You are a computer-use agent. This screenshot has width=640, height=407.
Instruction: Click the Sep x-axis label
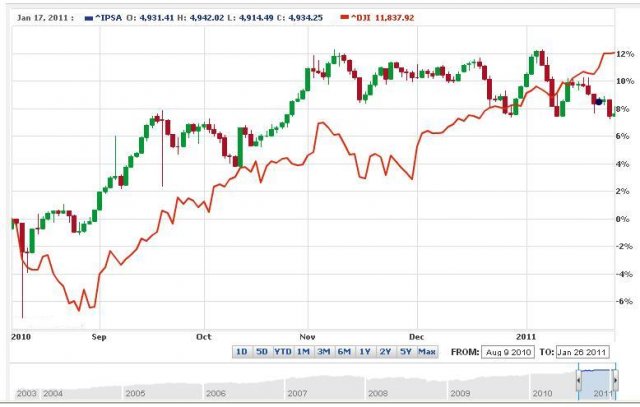pos(99,337)
